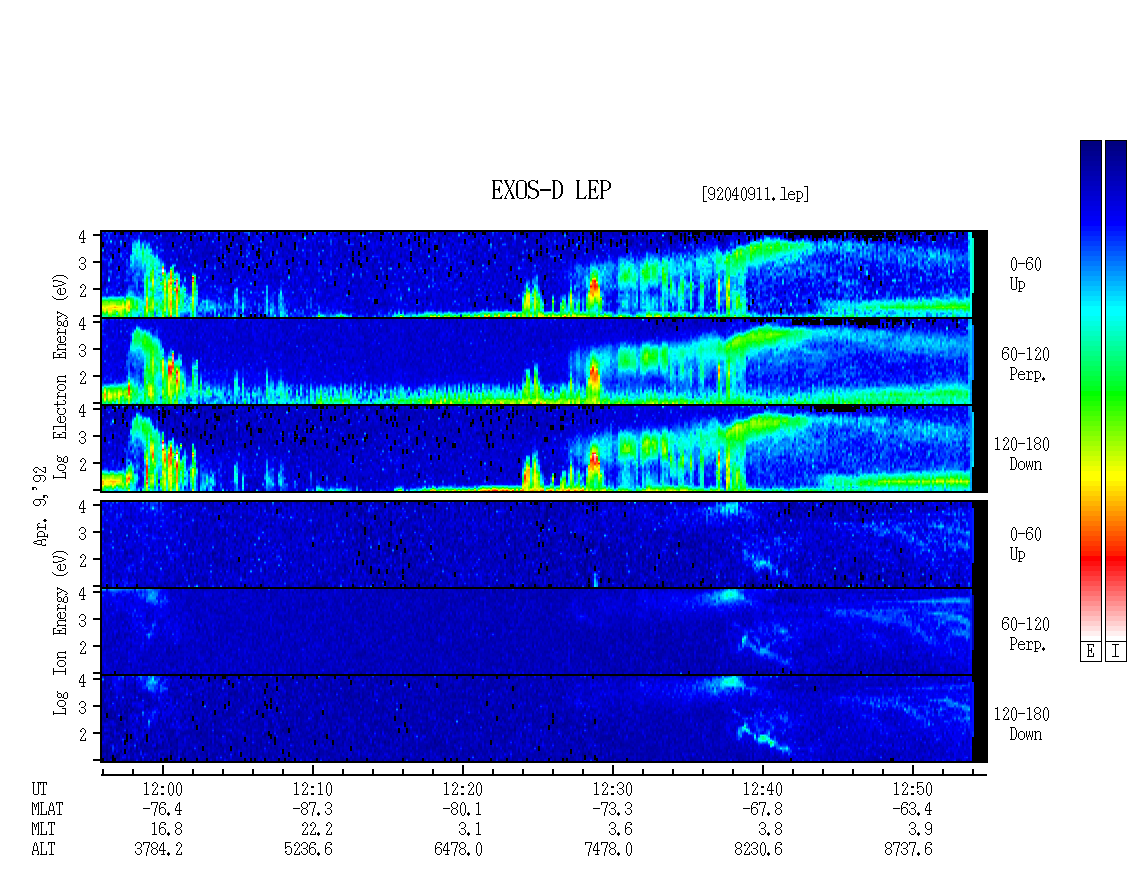This screenshot has width=1130, height=875.
Task: Select the 12:20 UT time label
Action: click(x=463, y=789)
